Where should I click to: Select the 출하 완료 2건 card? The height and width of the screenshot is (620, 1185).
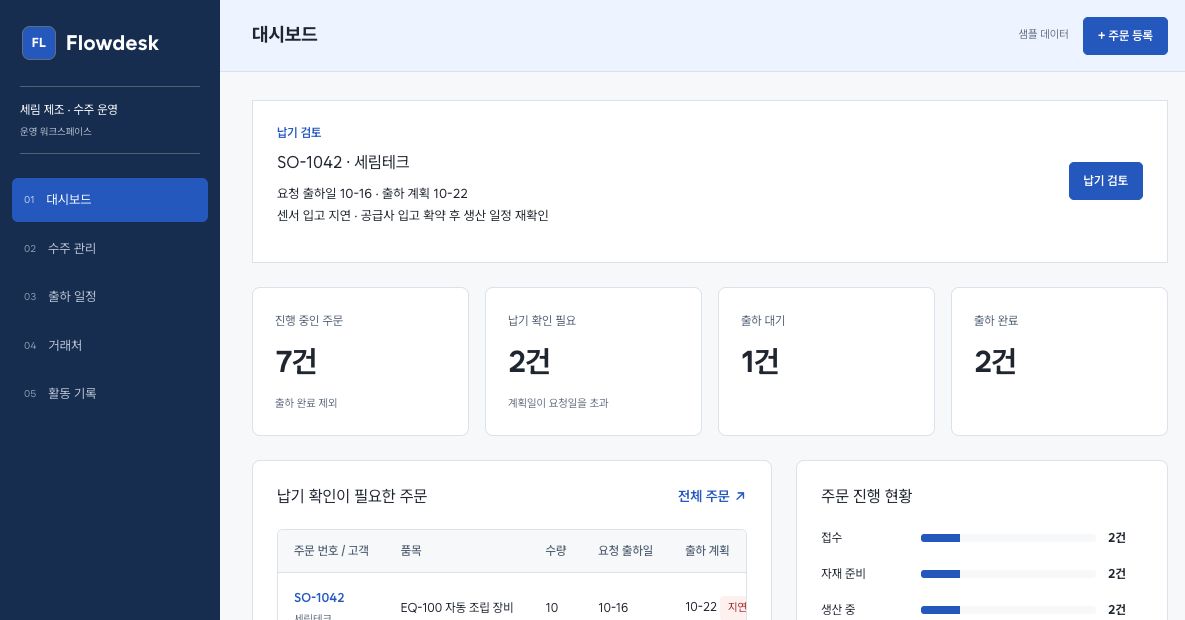[x=1059, y=361]
